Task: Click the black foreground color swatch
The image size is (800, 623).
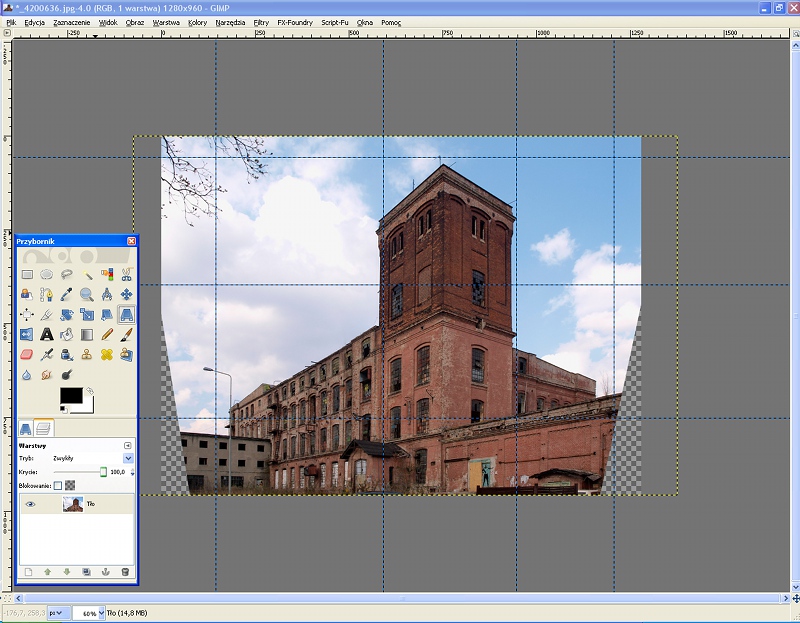Action: point(72,396)
